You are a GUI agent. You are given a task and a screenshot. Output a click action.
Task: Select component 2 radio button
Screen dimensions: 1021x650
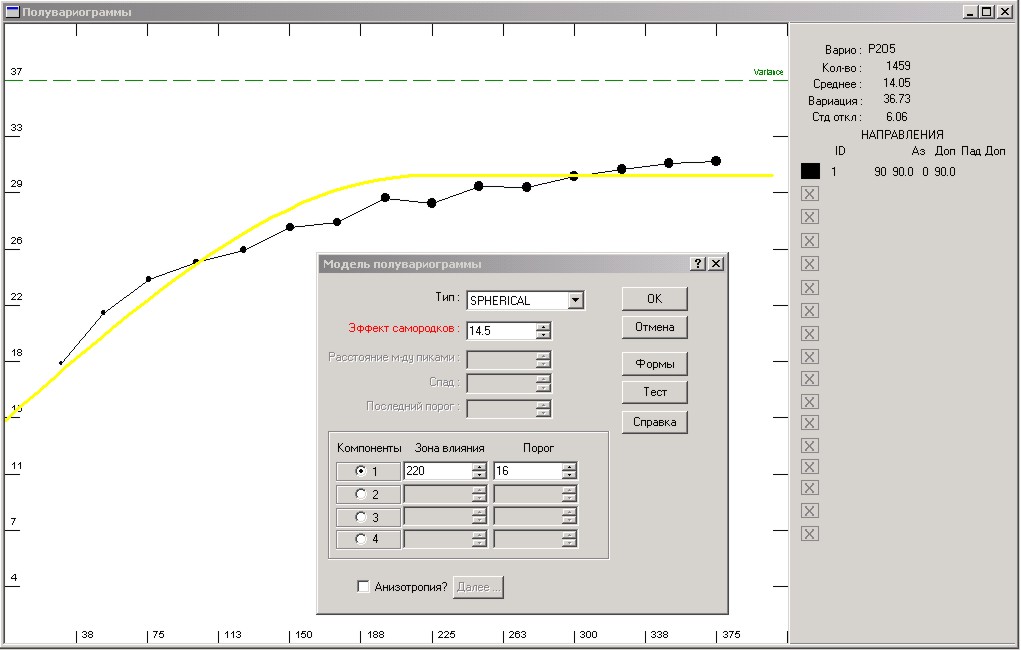tap(361, 494)
